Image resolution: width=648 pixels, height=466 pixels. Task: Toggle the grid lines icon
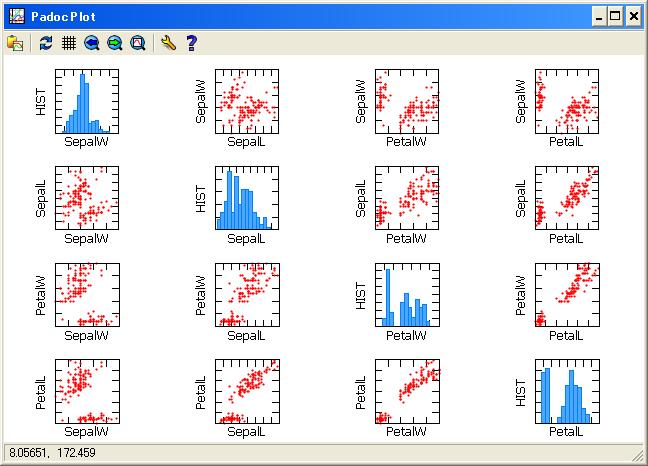tap(69, 43)
